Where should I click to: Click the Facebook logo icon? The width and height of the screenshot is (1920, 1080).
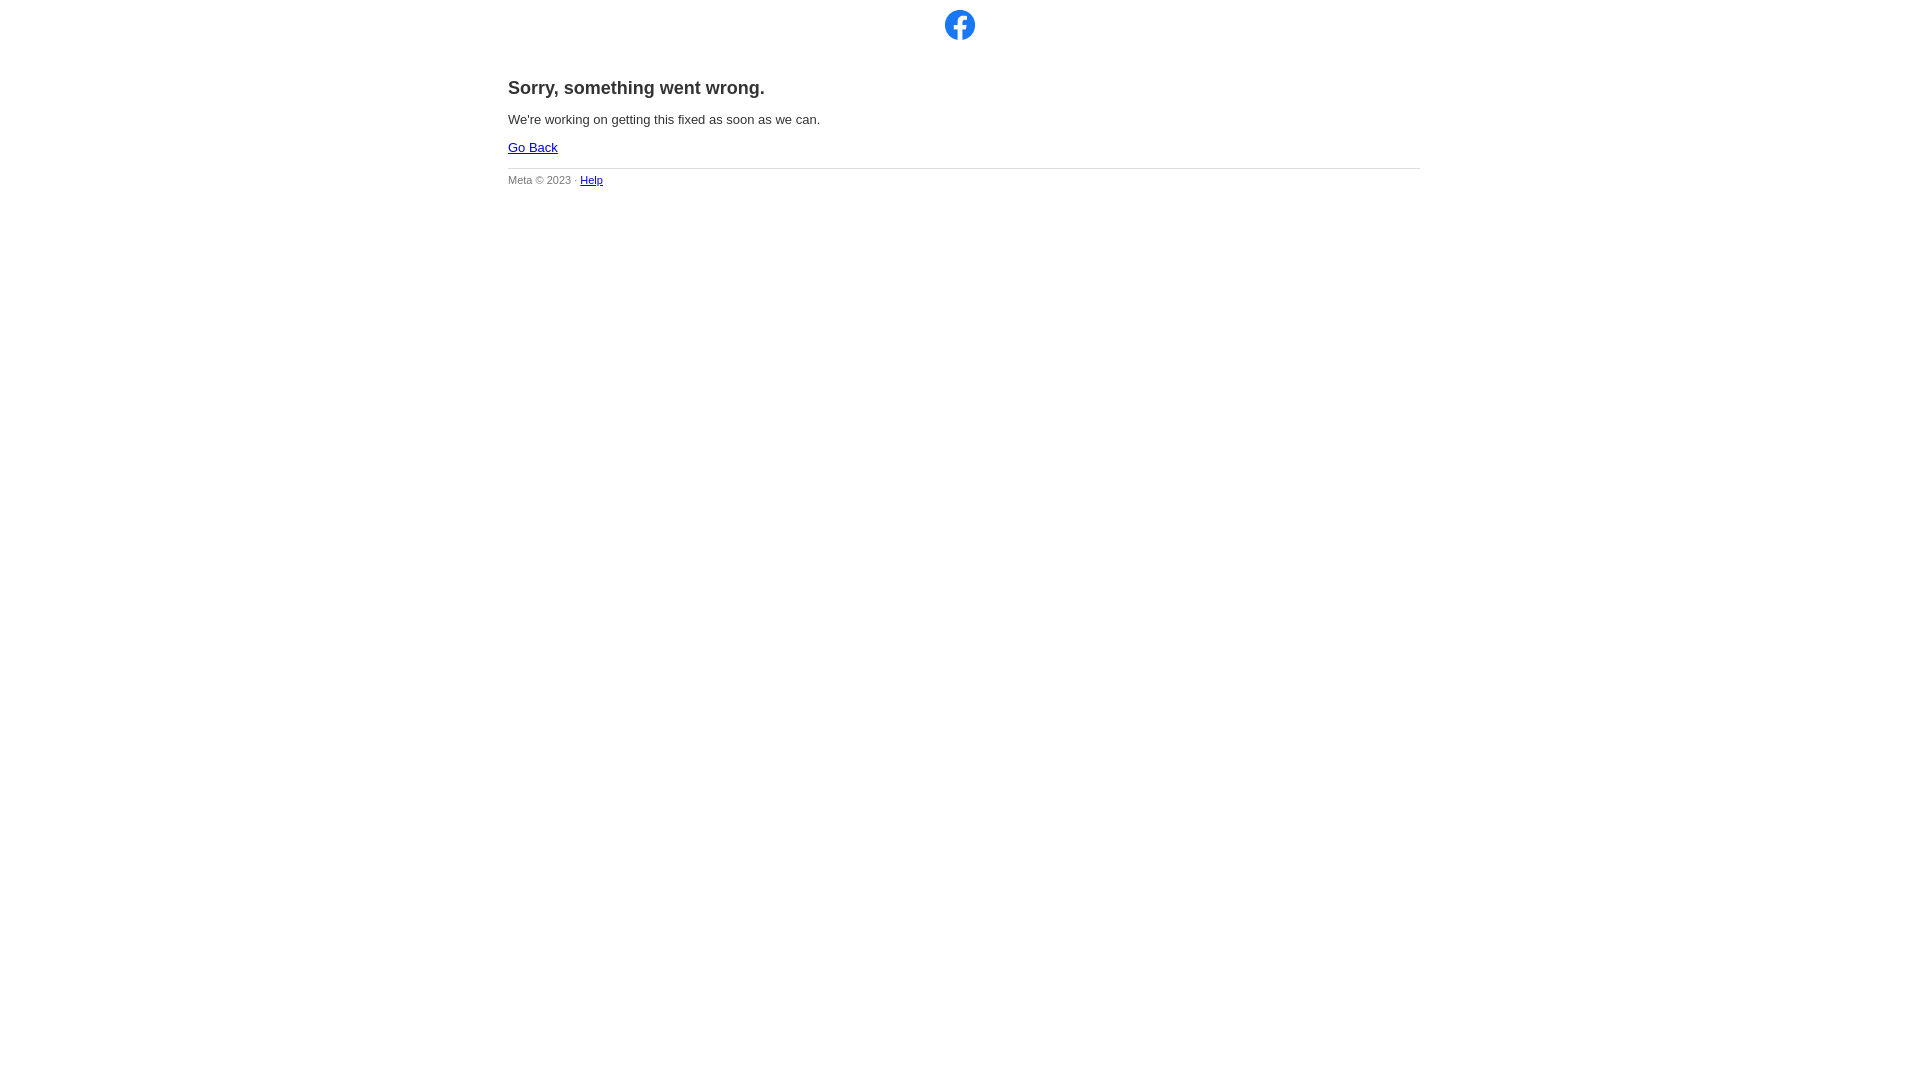coord(960,25)
